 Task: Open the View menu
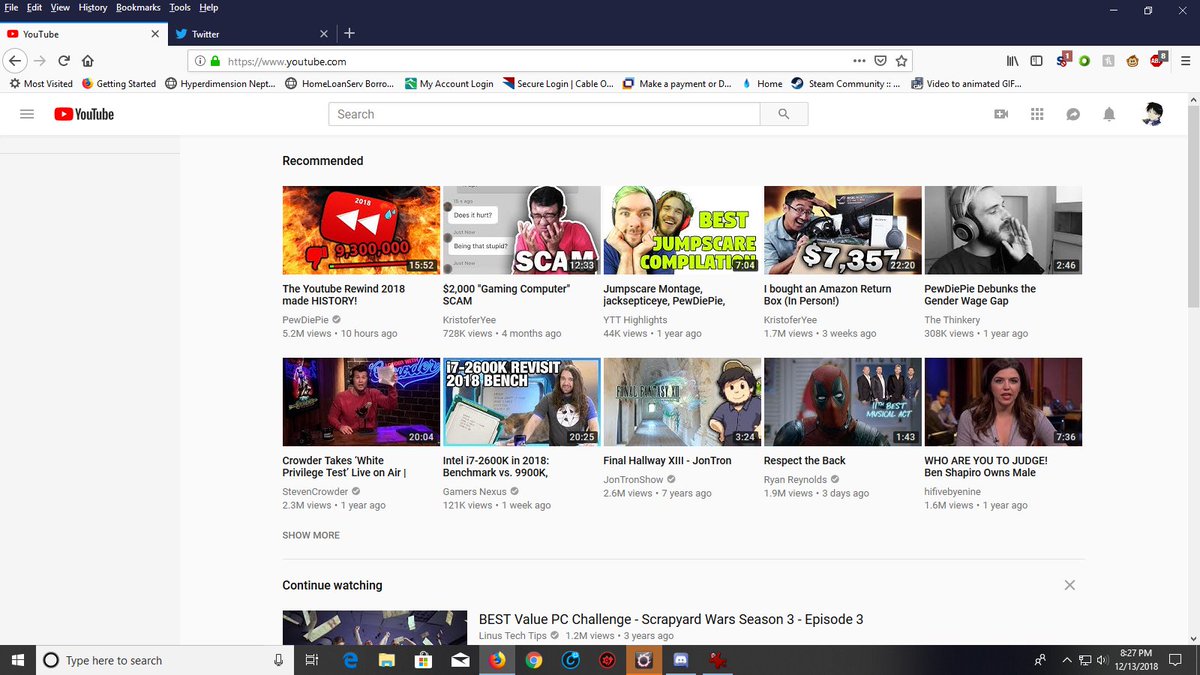[60, 7]
